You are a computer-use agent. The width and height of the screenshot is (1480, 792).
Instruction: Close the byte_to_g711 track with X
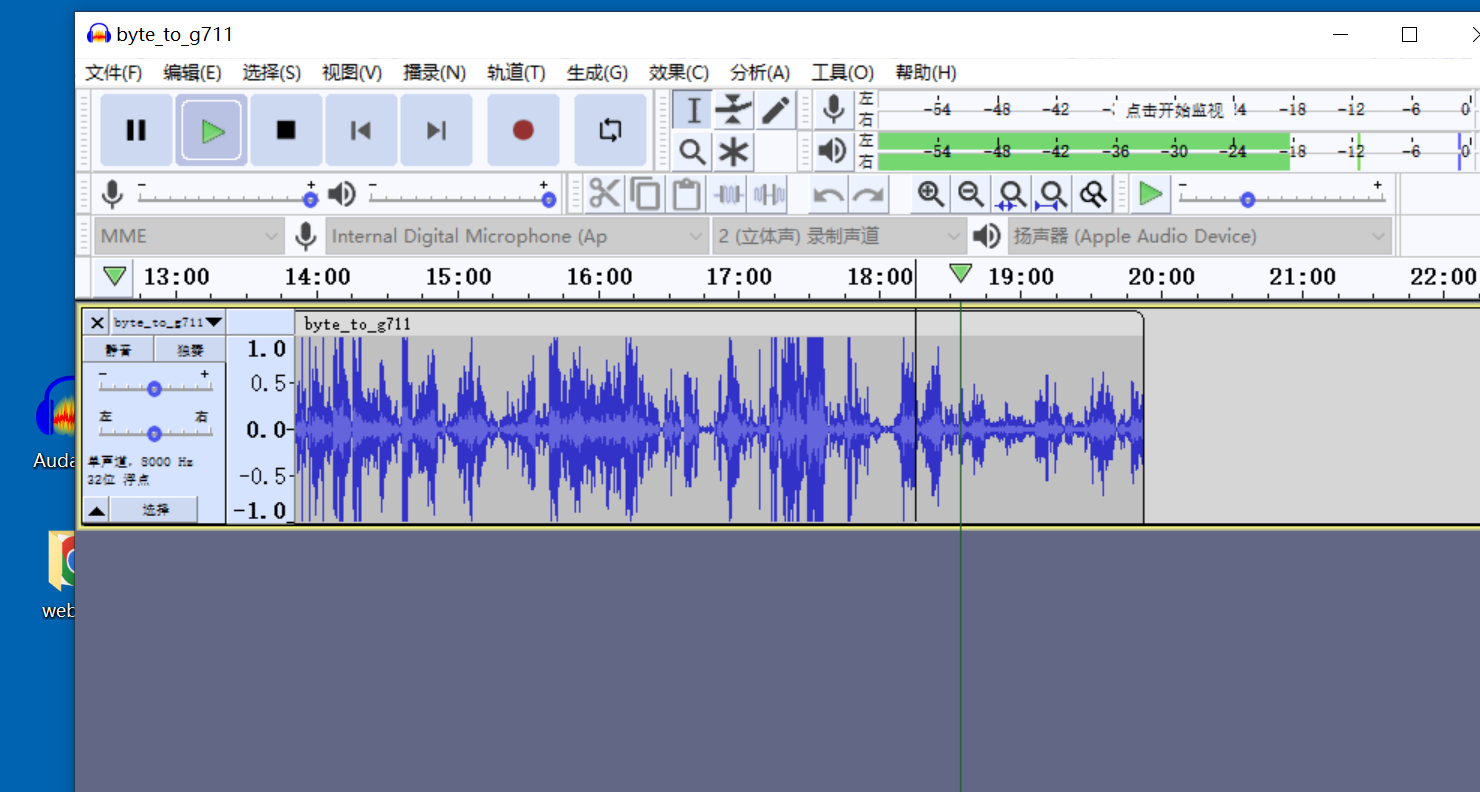click(97, 322)
